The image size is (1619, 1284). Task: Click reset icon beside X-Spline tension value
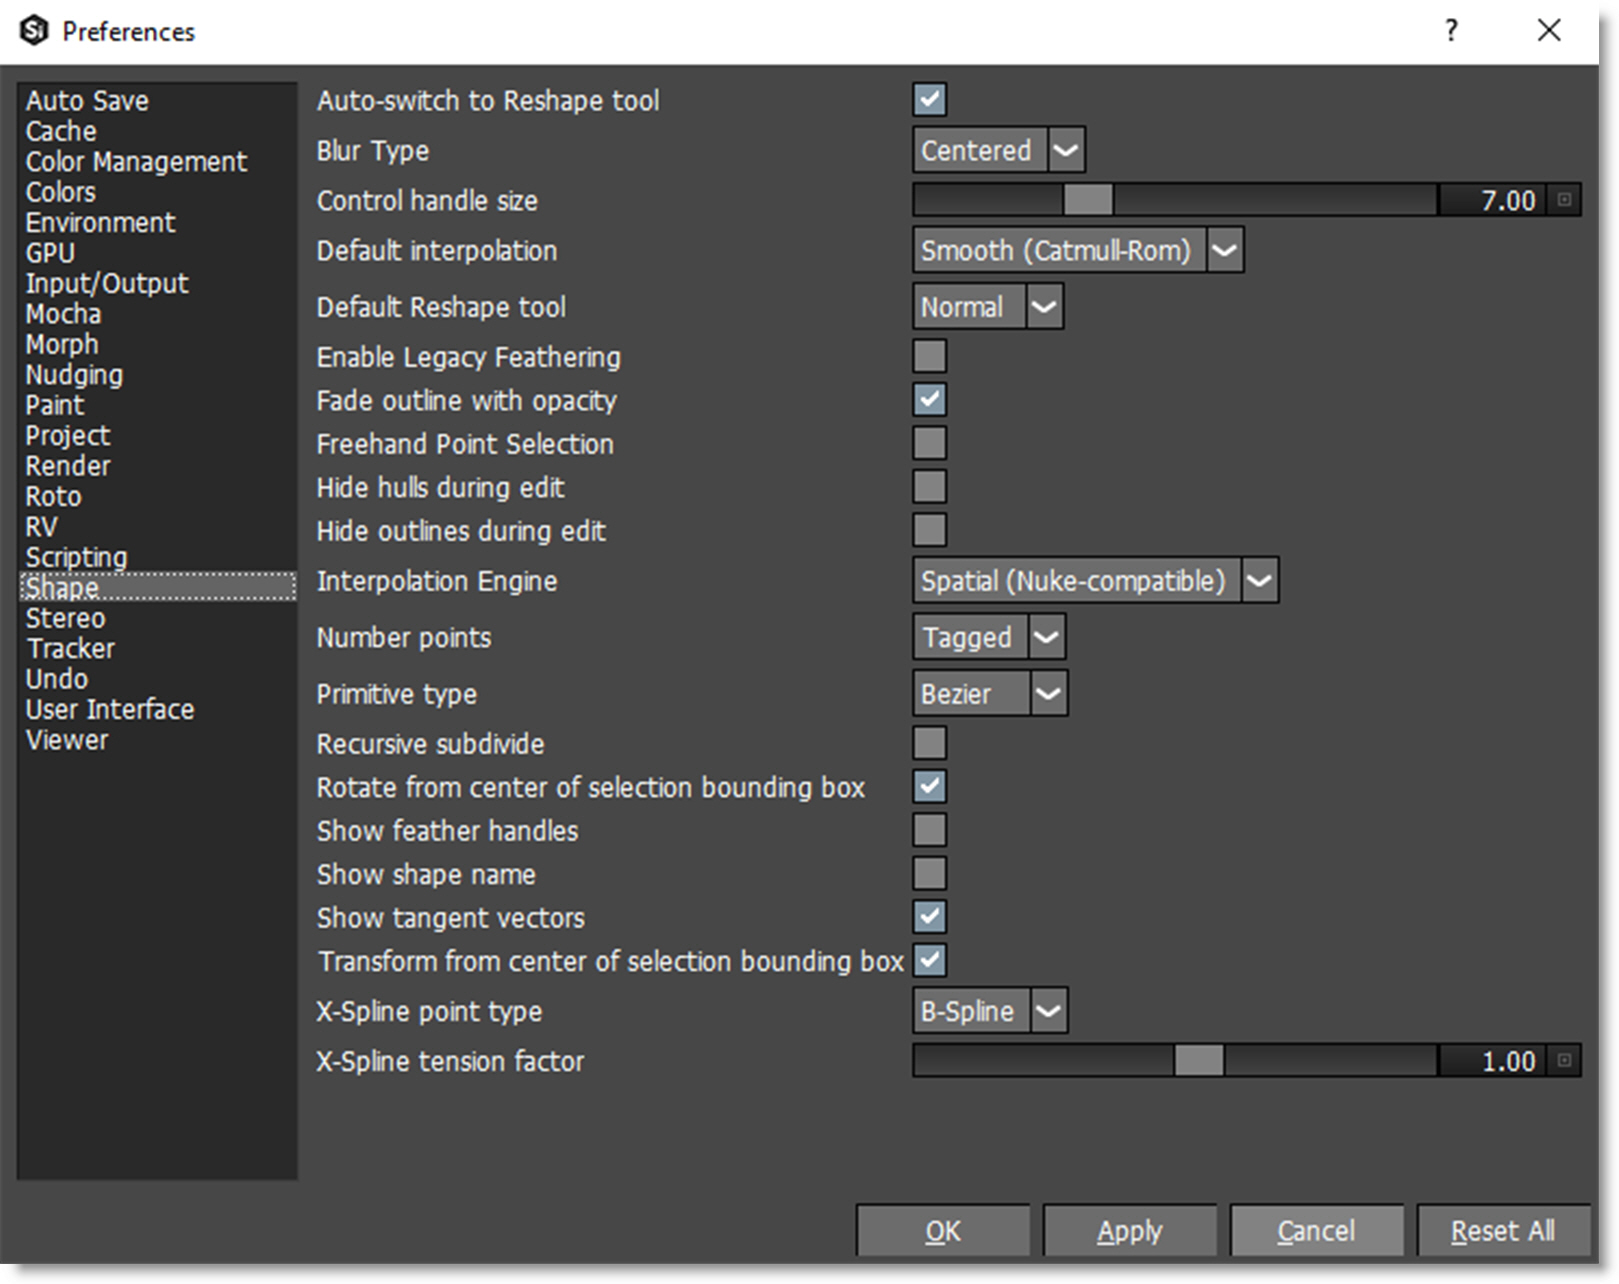point(1565,1060)
